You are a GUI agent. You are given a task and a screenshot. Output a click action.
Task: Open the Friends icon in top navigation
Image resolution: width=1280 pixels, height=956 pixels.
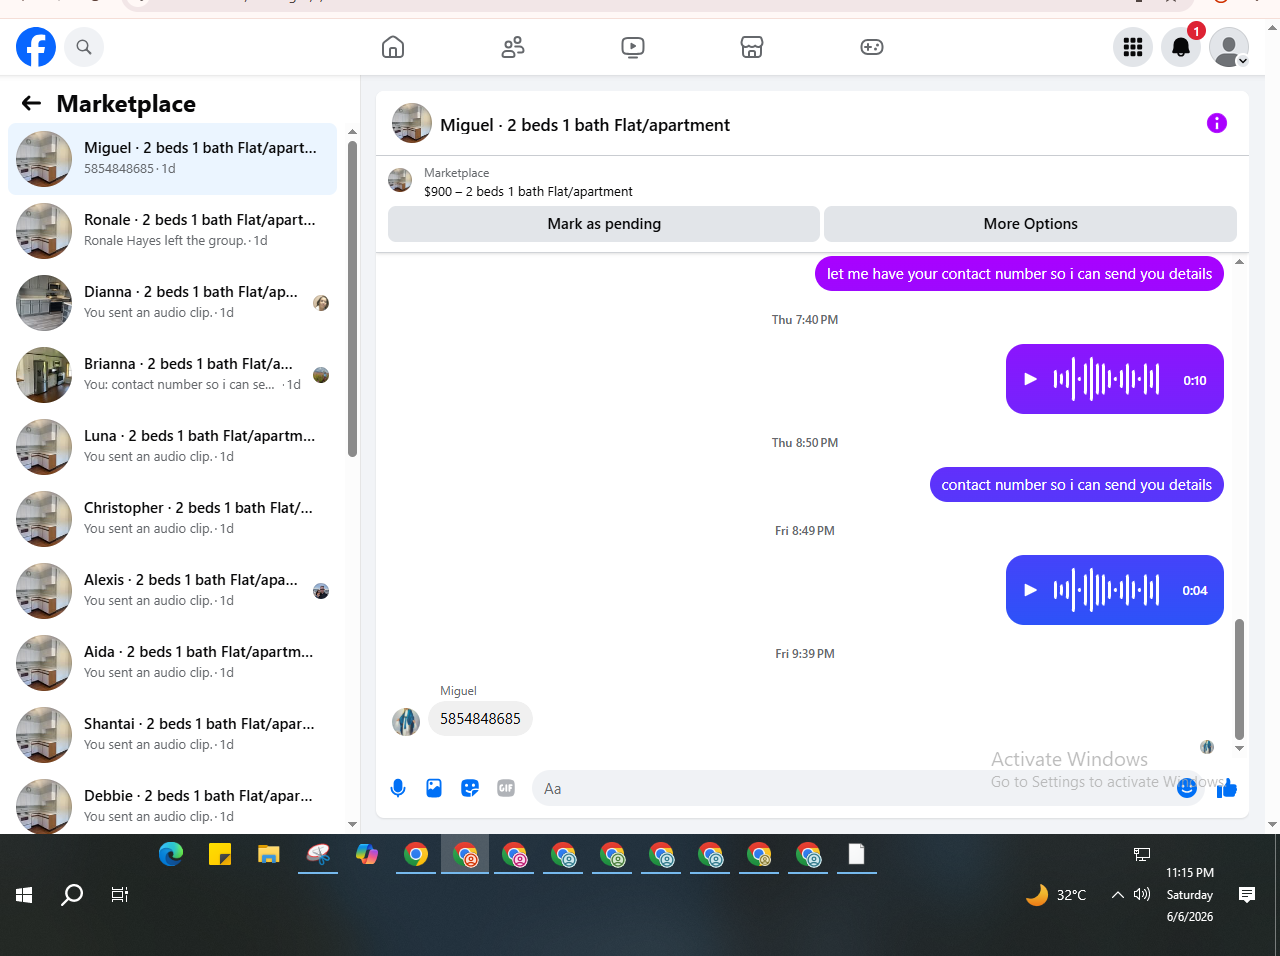(x=513, y=47)
